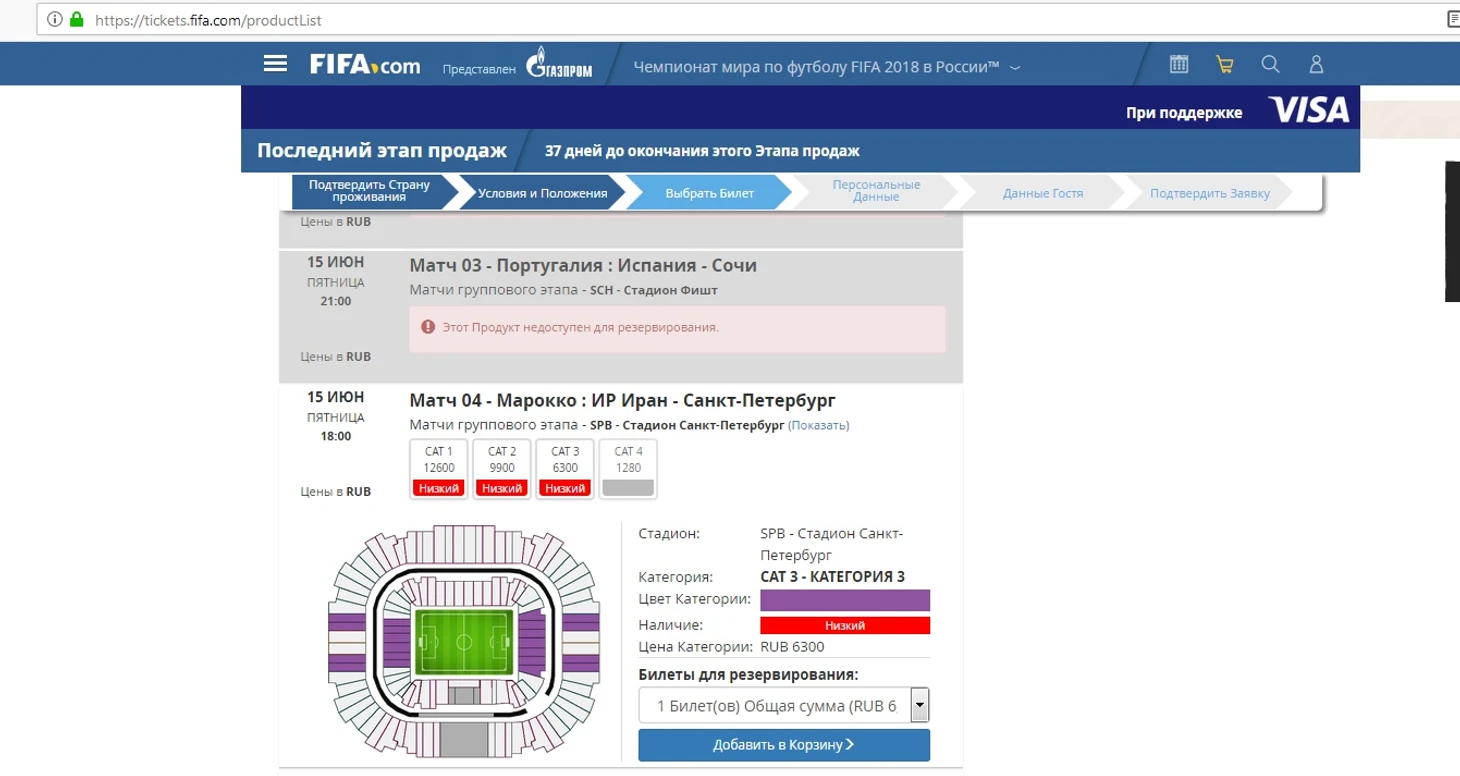Viewport: 1460px width, 776px height.
Task: Click the purple category color swatch
Action: coord(845,600)
